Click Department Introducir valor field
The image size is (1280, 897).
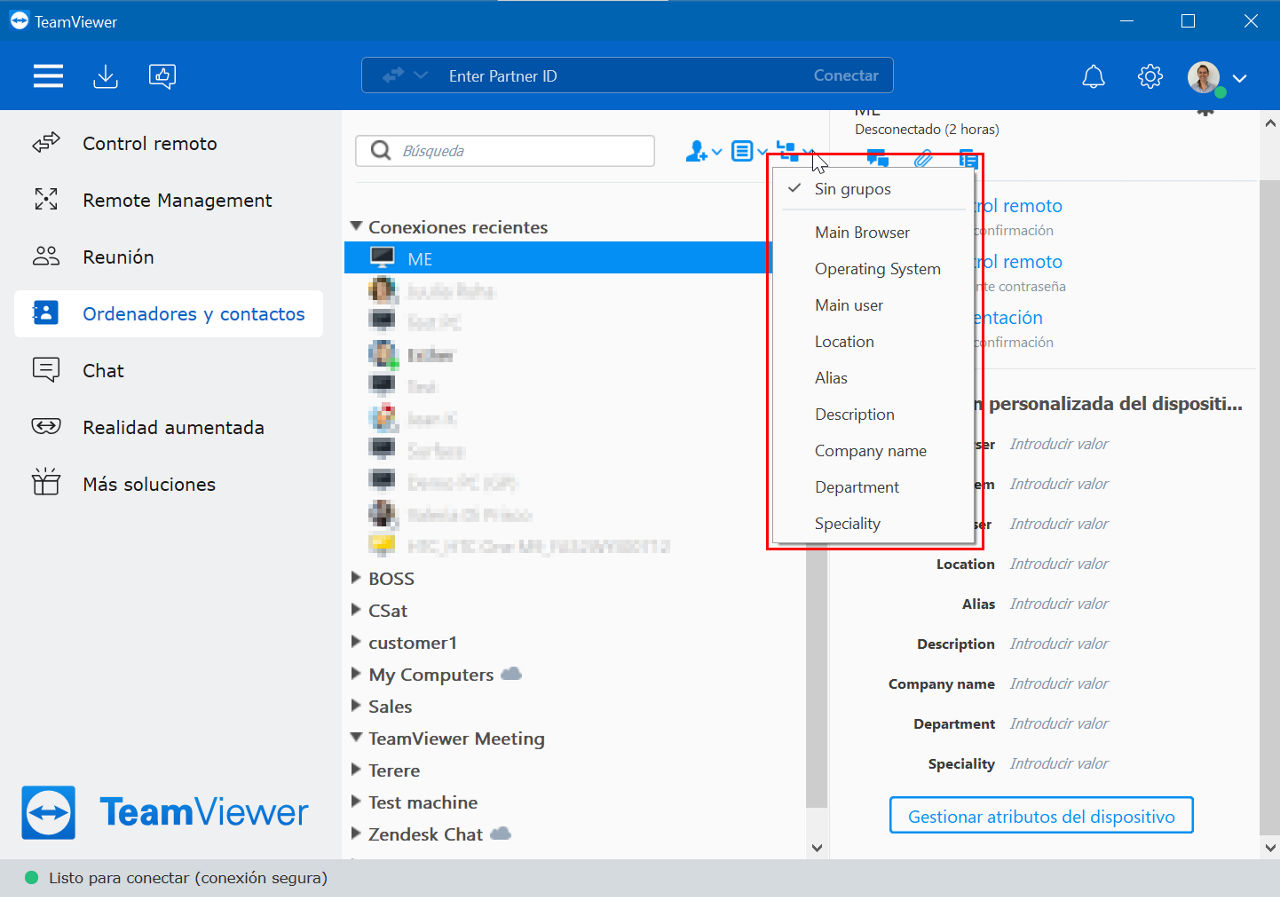(1059, 724)
